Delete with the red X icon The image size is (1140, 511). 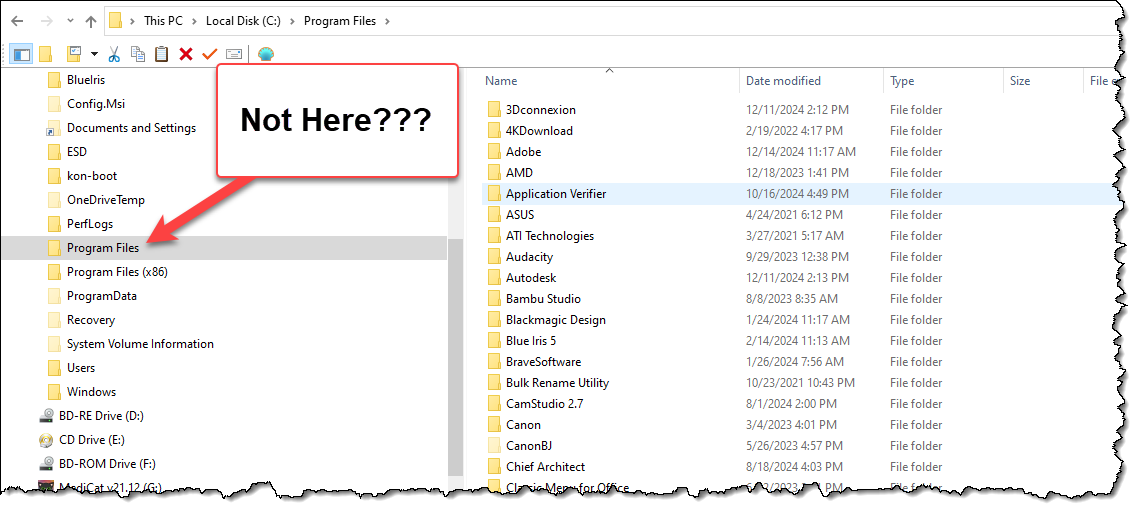coord(186,54)
